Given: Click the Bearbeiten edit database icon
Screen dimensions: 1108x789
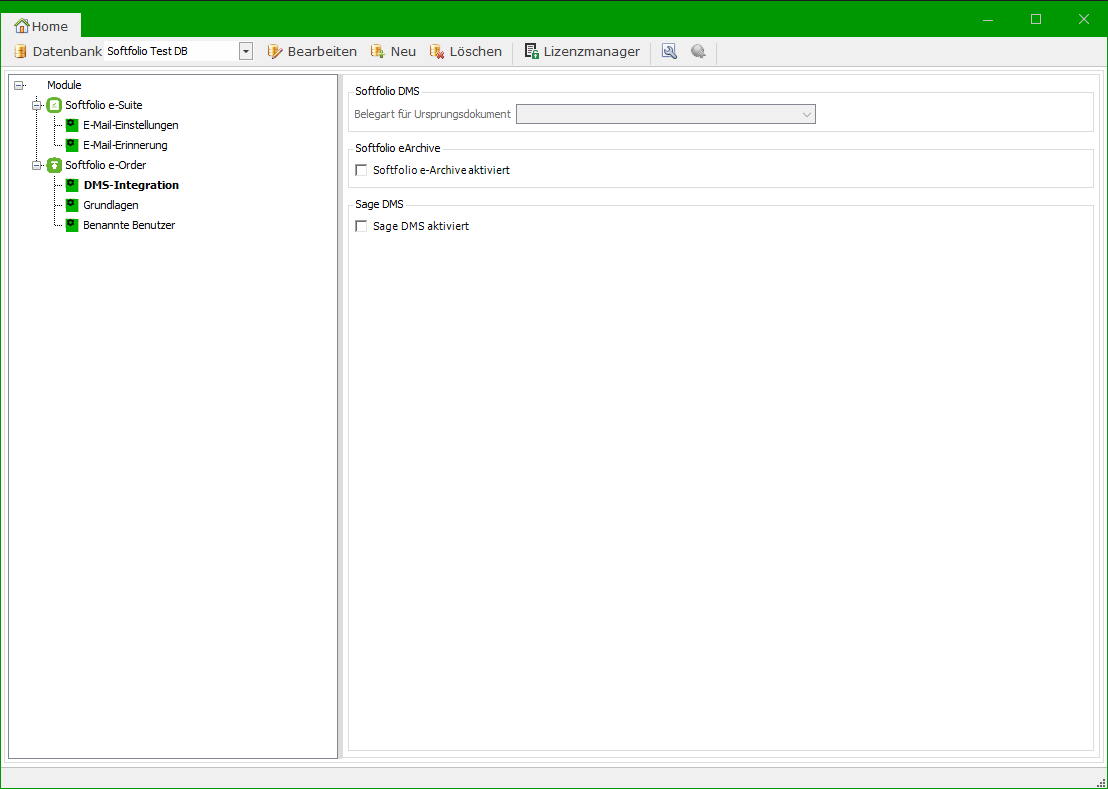Looking at the screenshot, I should point(275,52).
